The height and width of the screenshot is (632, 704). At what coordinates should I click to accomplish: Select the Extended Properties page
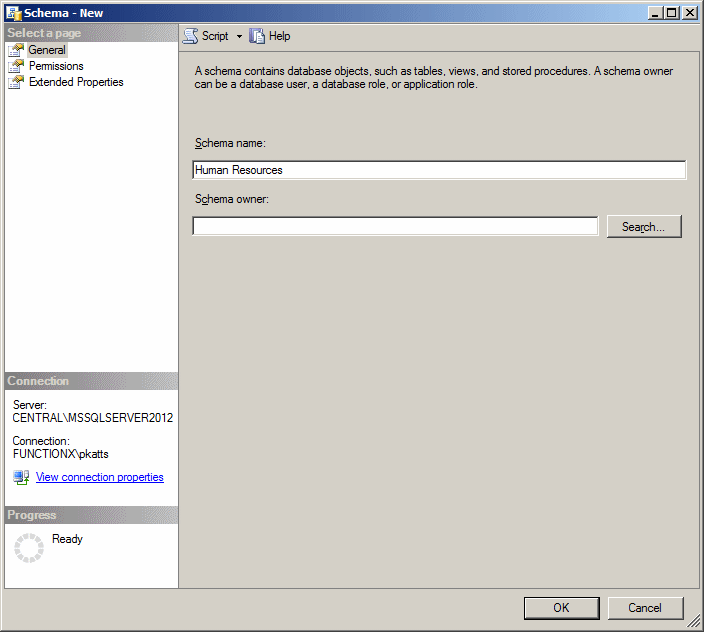click(76, 82)
